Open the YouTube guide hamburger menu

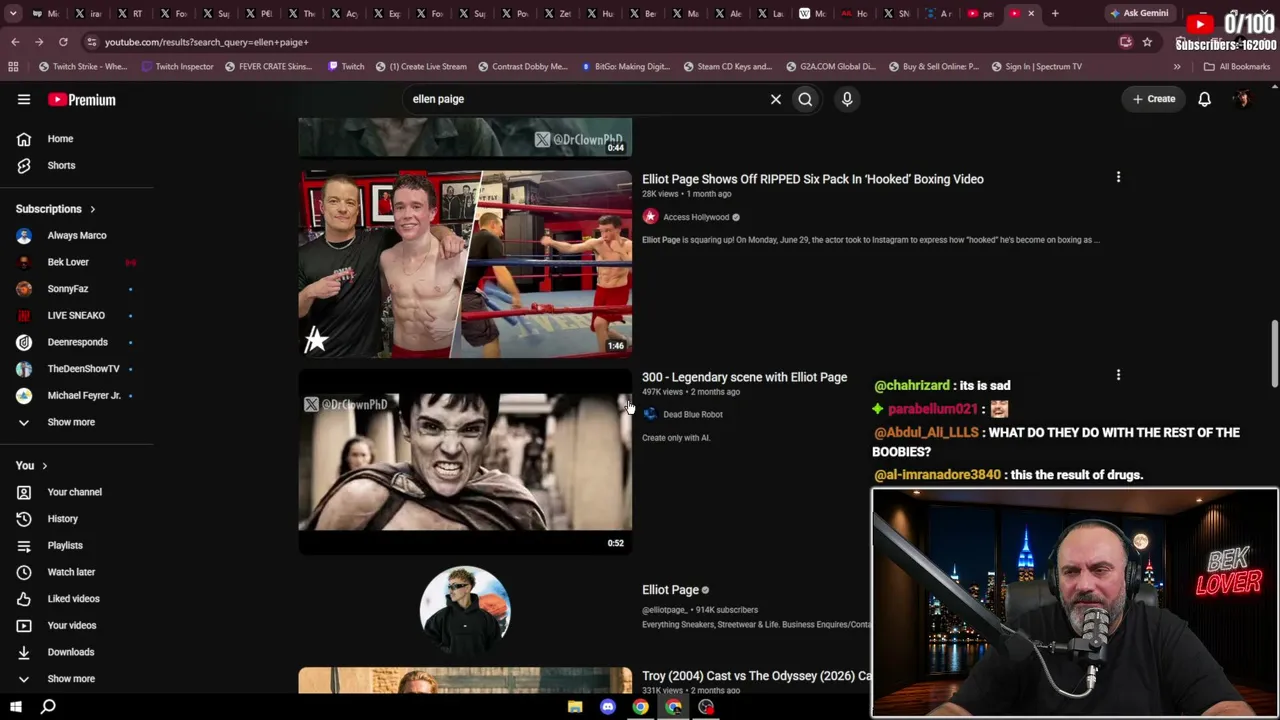[24, 99]
